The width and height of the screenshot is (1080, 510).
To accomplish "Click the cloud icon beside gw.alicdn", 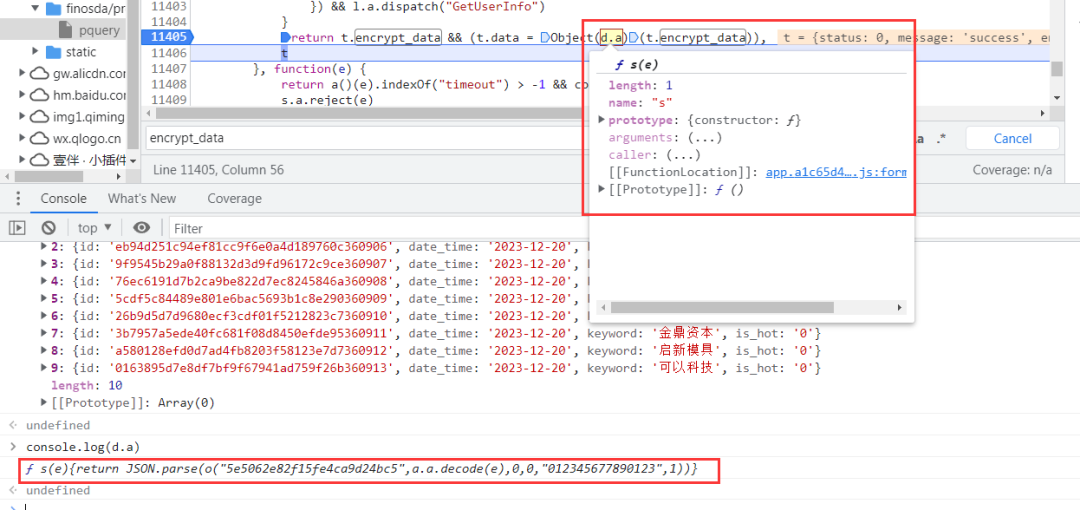I will pos(39,74).
